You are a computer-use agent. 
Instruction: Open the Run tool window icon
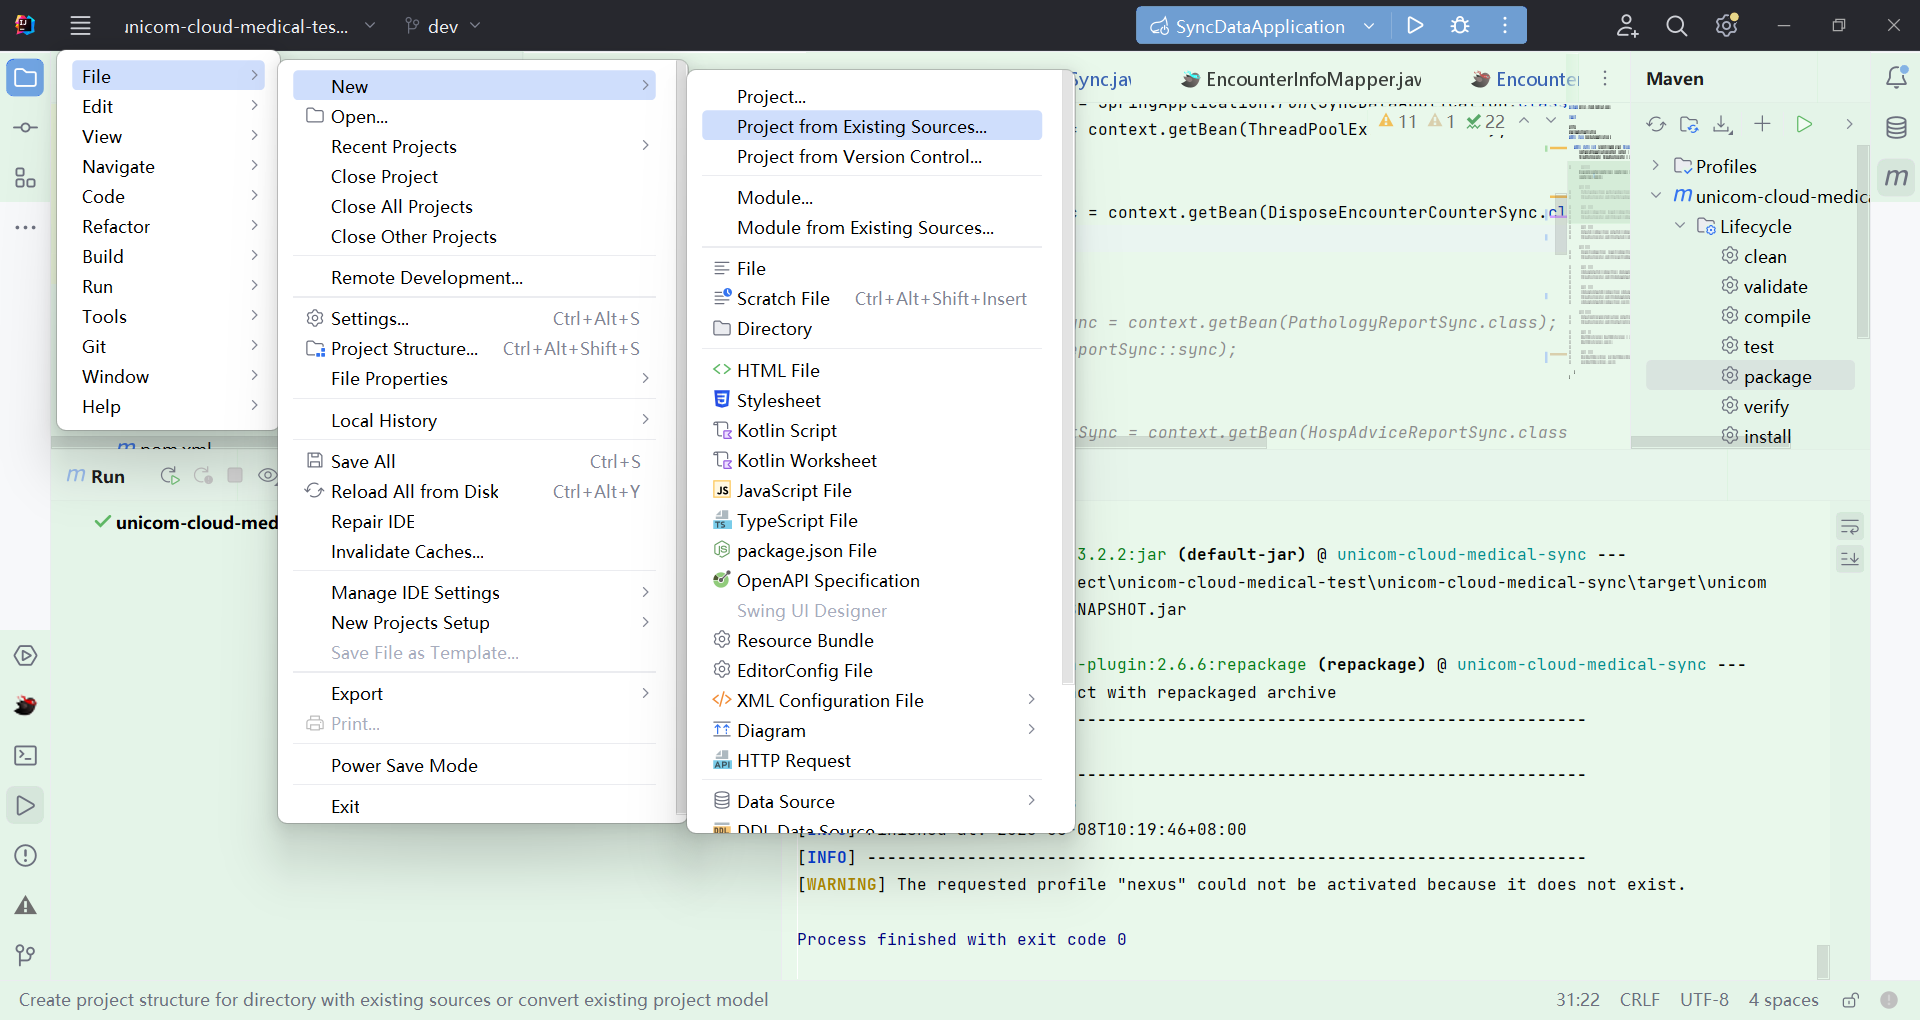[26, 806]
